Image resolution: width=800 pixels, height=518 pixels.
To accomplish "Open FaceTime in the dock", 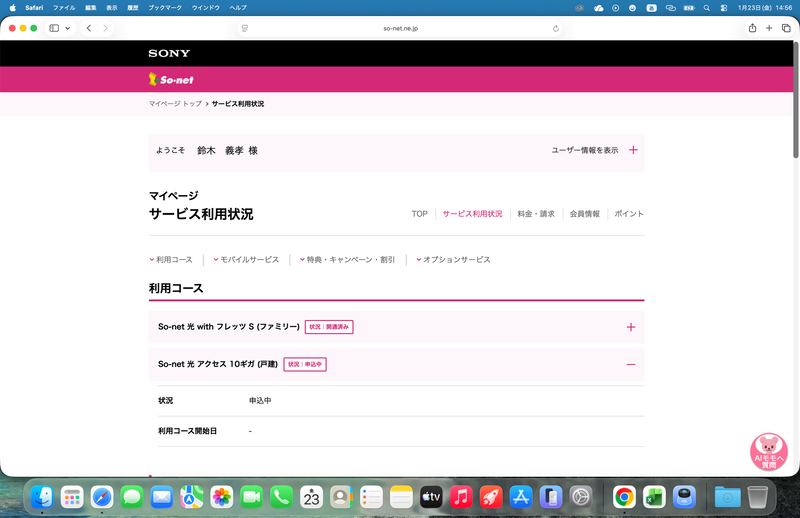I will [x=252, y=497].
